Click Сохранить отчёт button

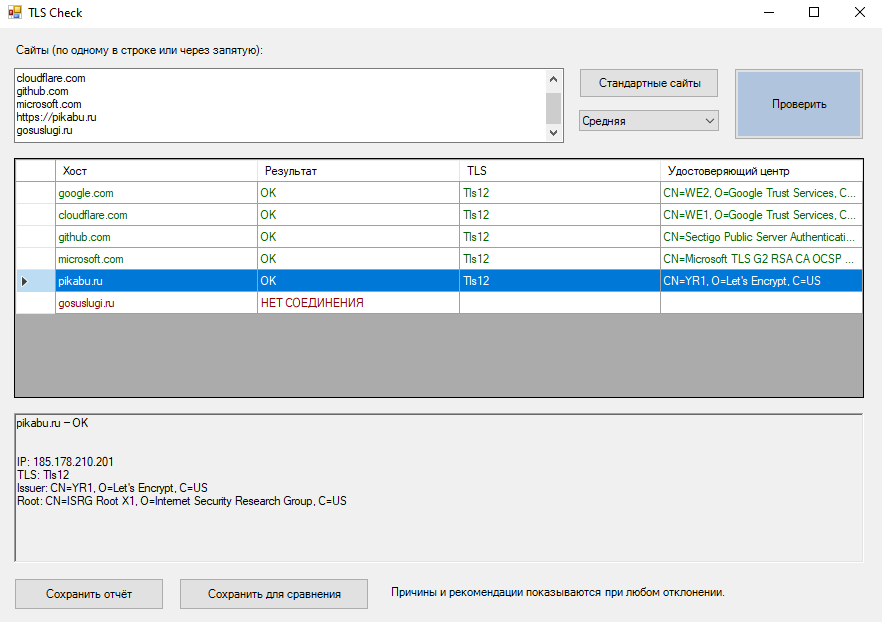click(89, 594)
